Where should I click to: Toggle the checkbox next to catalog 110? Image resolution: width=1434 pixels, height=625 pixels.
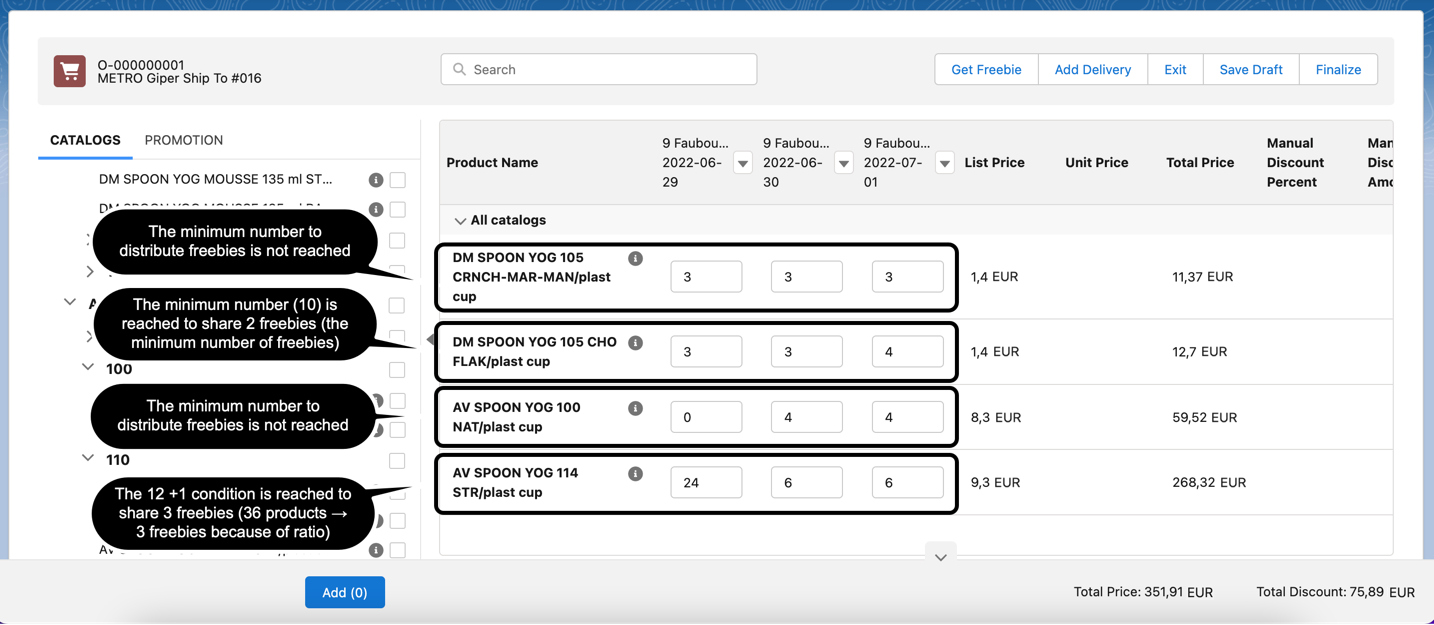tap(397, 461)
